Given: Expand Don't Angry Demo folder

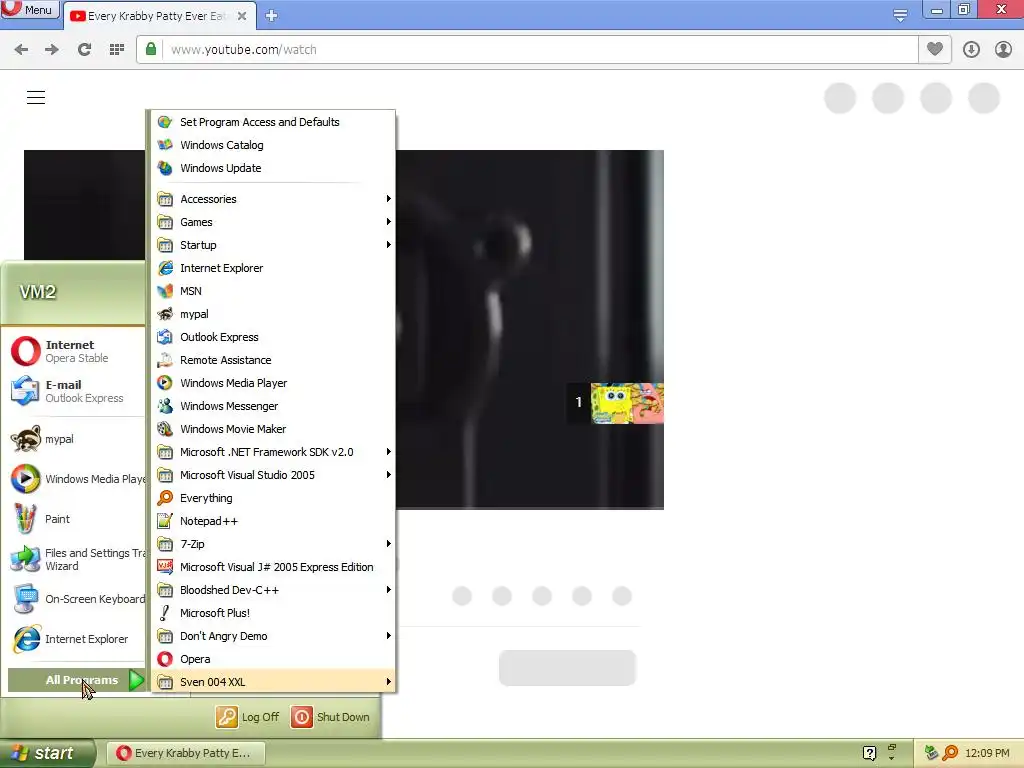Looking at the screenshot, I should [272, 636].
